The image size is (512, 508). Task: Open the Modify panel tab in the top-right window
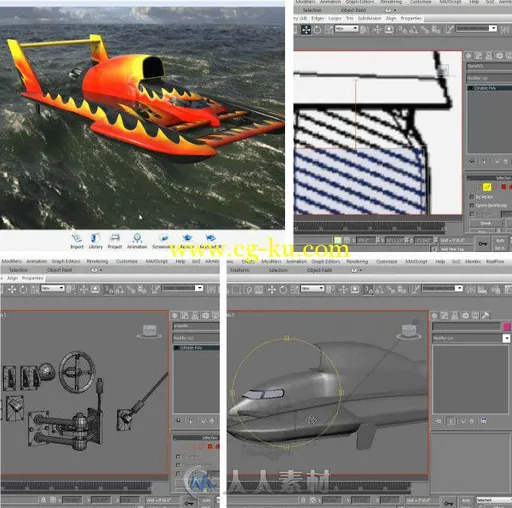point(478,56)
